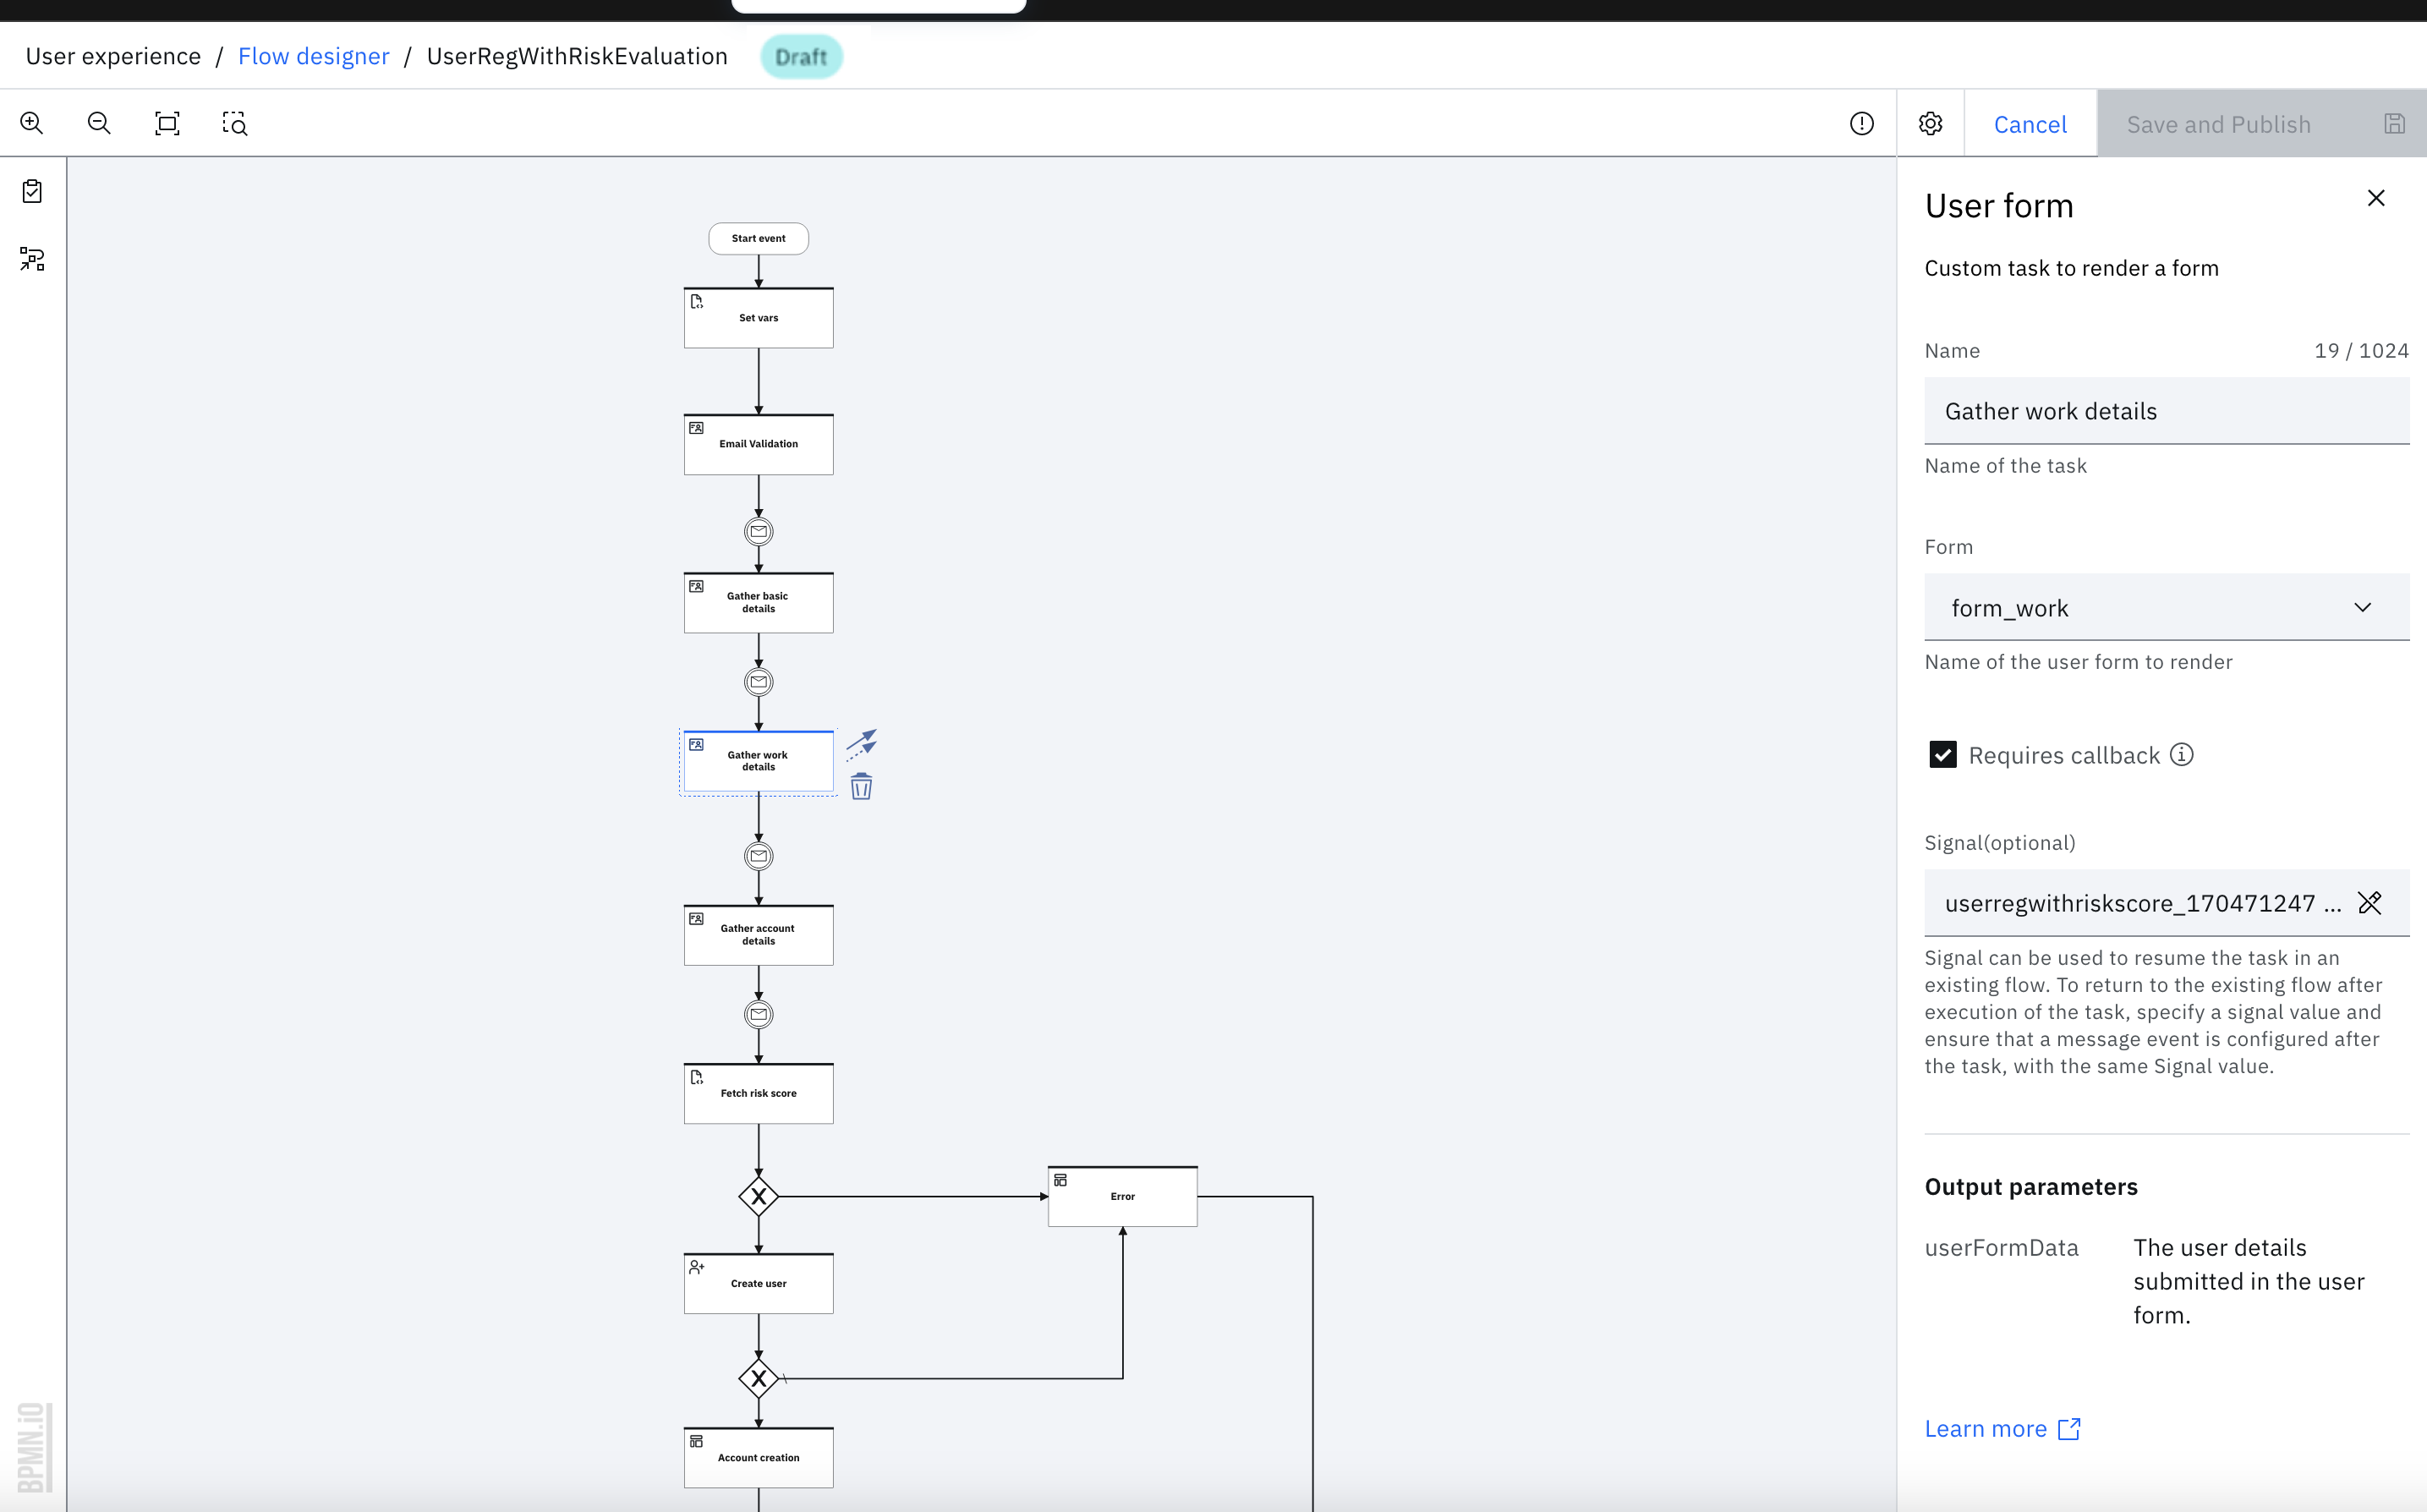Click the zoom out magnifier icon
Image resolution: width=2427 pixels, height=1512 pixels.
pos(99,123)
